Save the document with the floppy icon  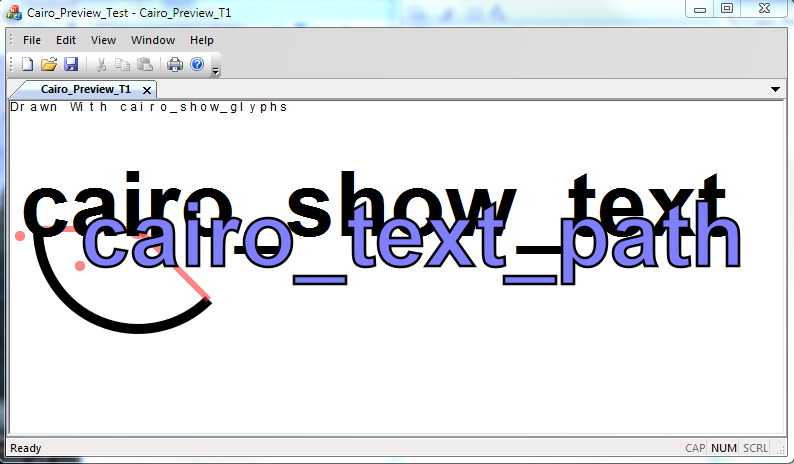coord(71,64)
